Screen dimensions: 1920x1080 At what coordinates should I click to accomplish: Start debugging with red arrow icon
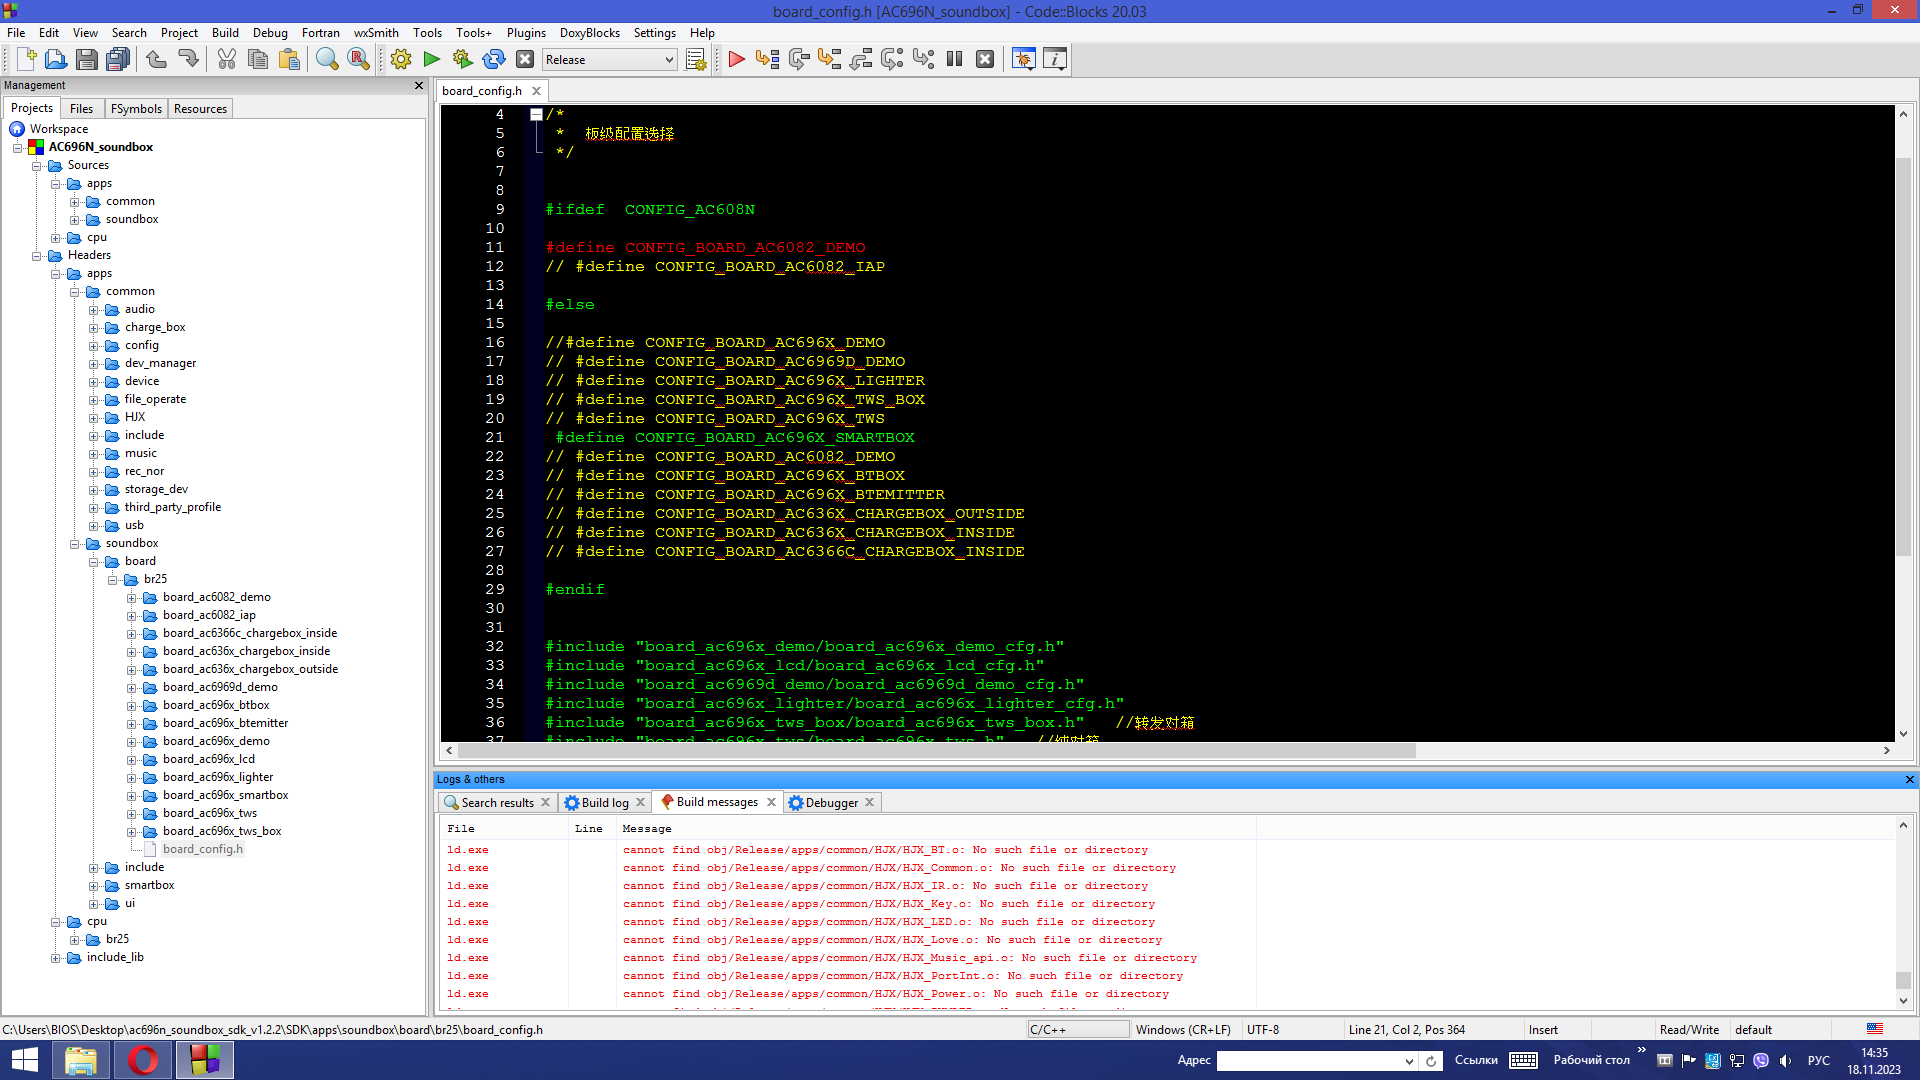coord(737,59)
